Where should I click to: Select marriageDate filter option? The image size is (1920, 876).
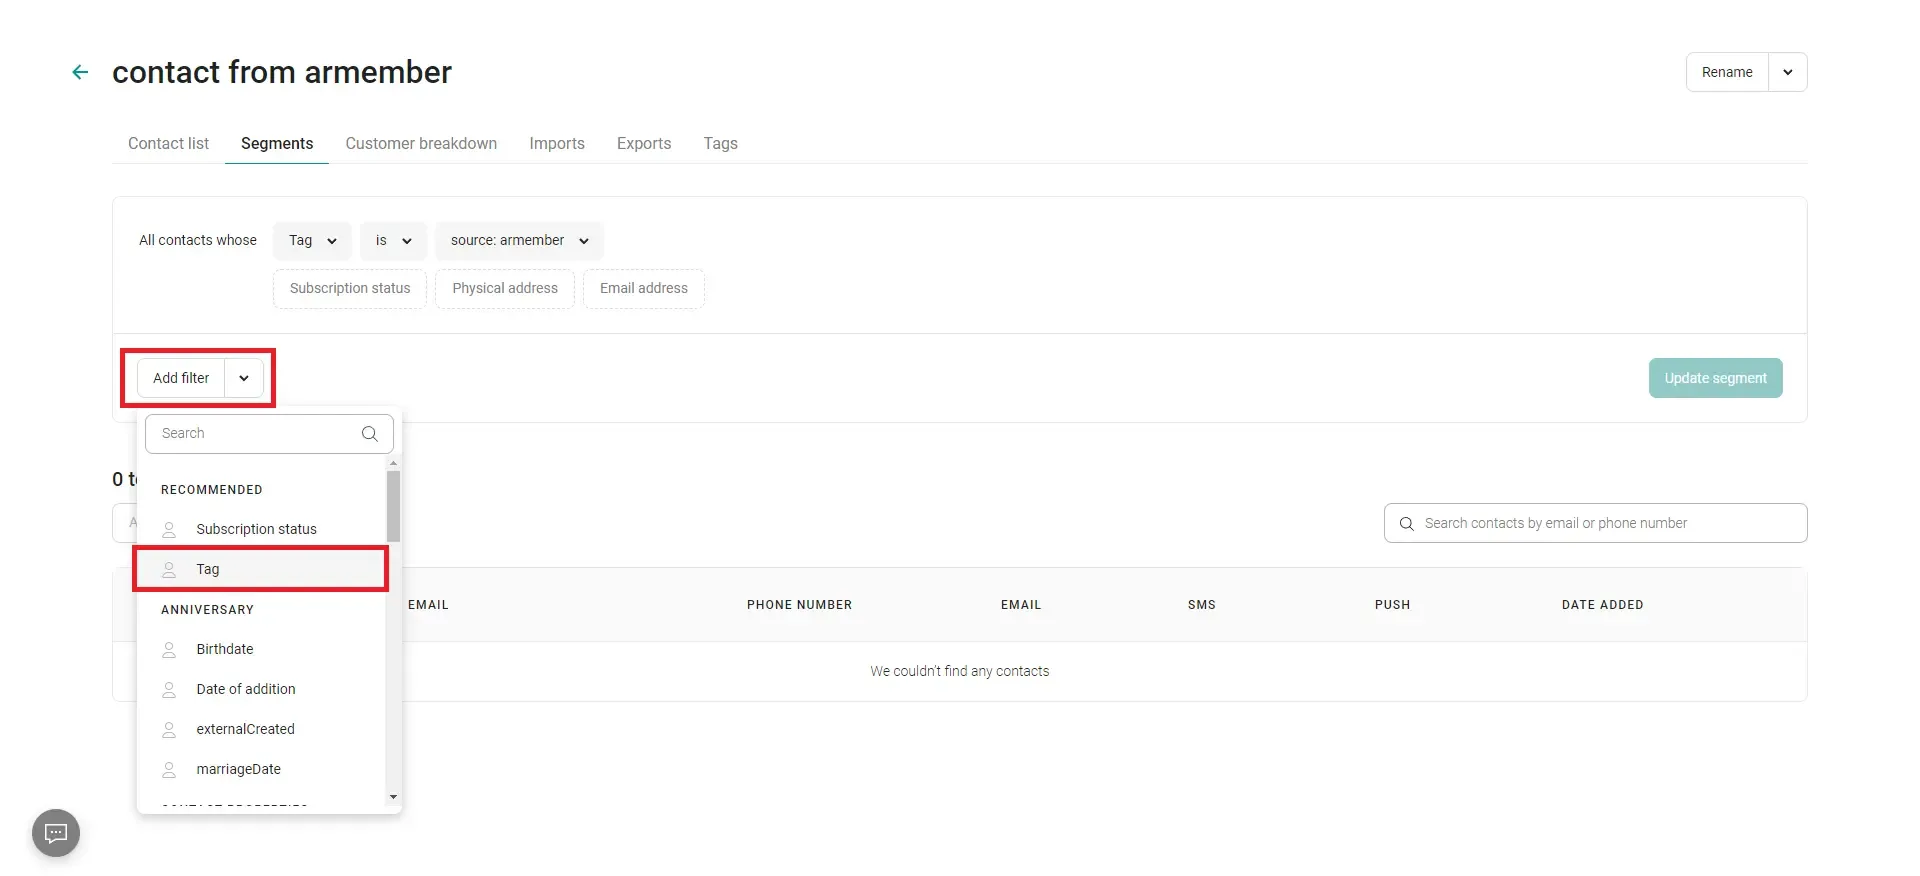tap(261, 769)
